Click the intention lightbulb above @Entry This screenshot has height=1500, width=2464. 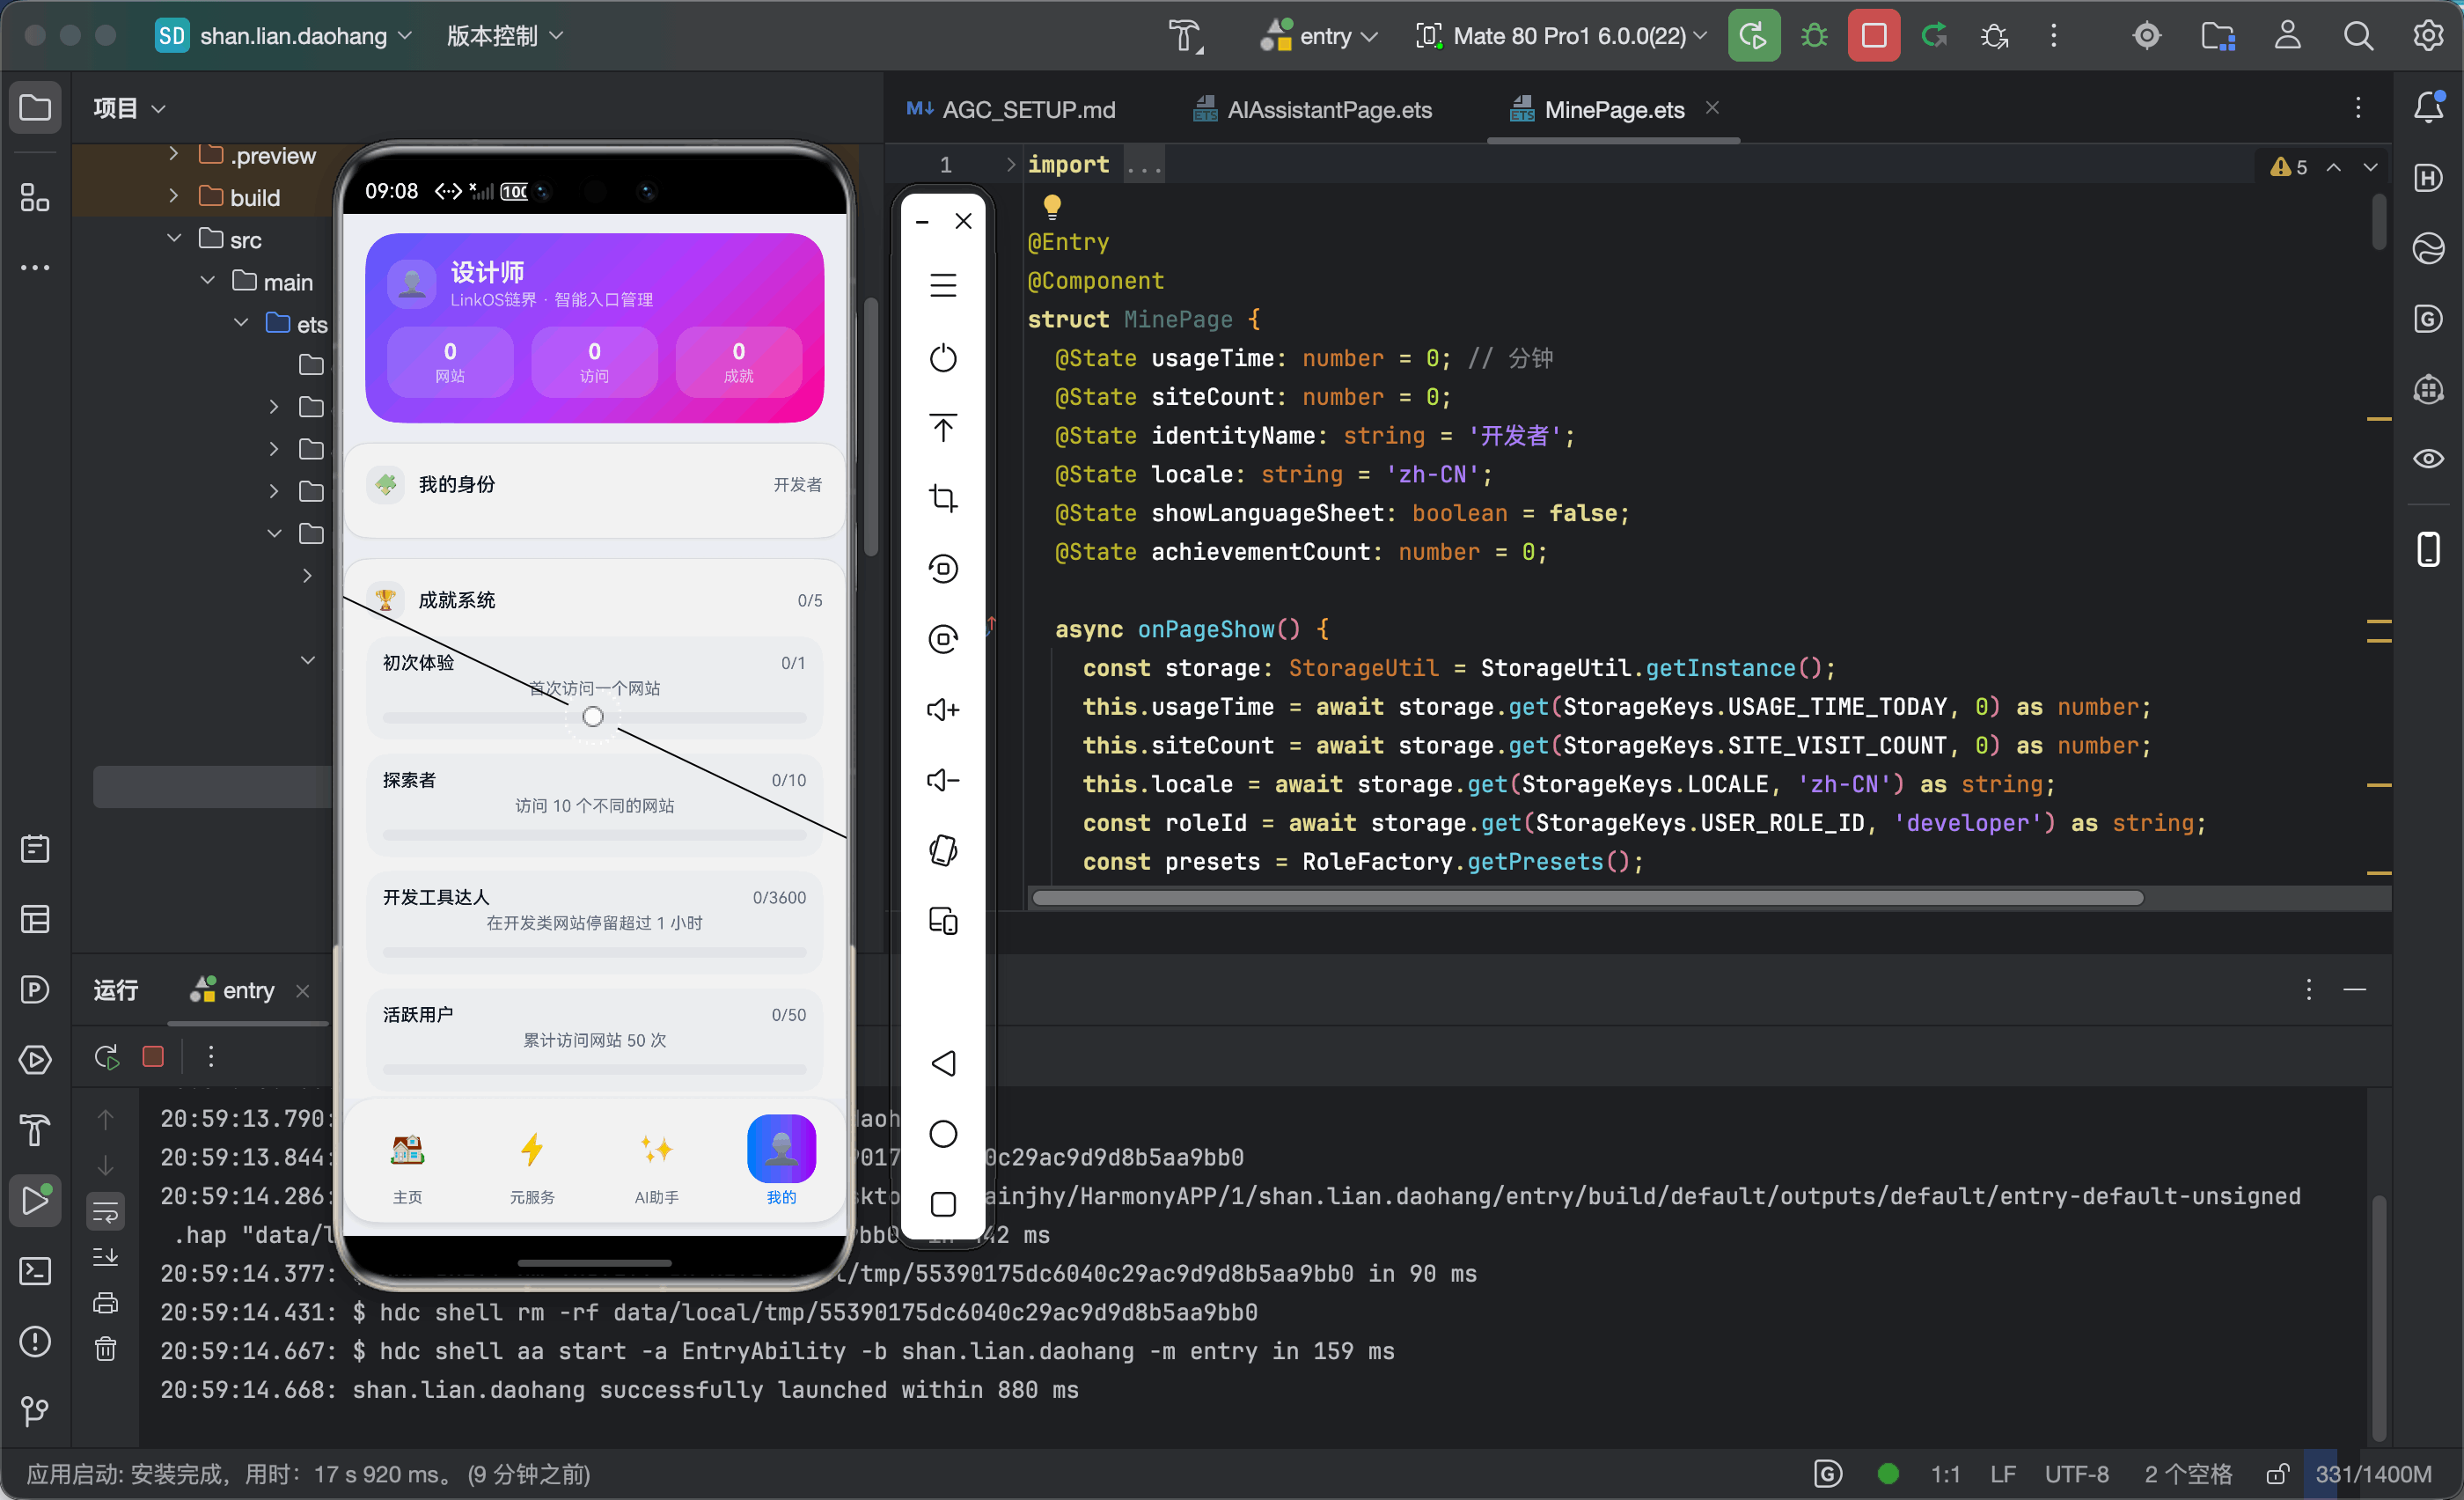click(x=1052, y=206)
